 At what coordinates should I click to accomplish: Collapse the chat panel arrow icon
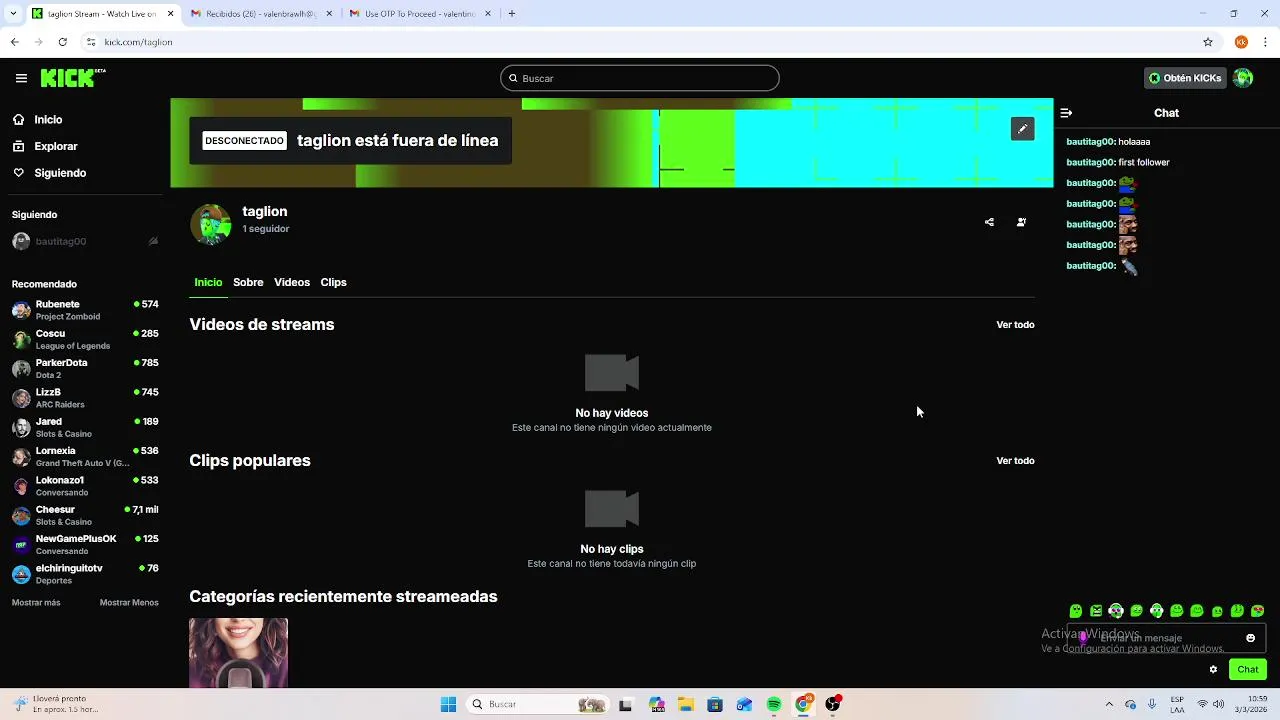(1066, 113)
